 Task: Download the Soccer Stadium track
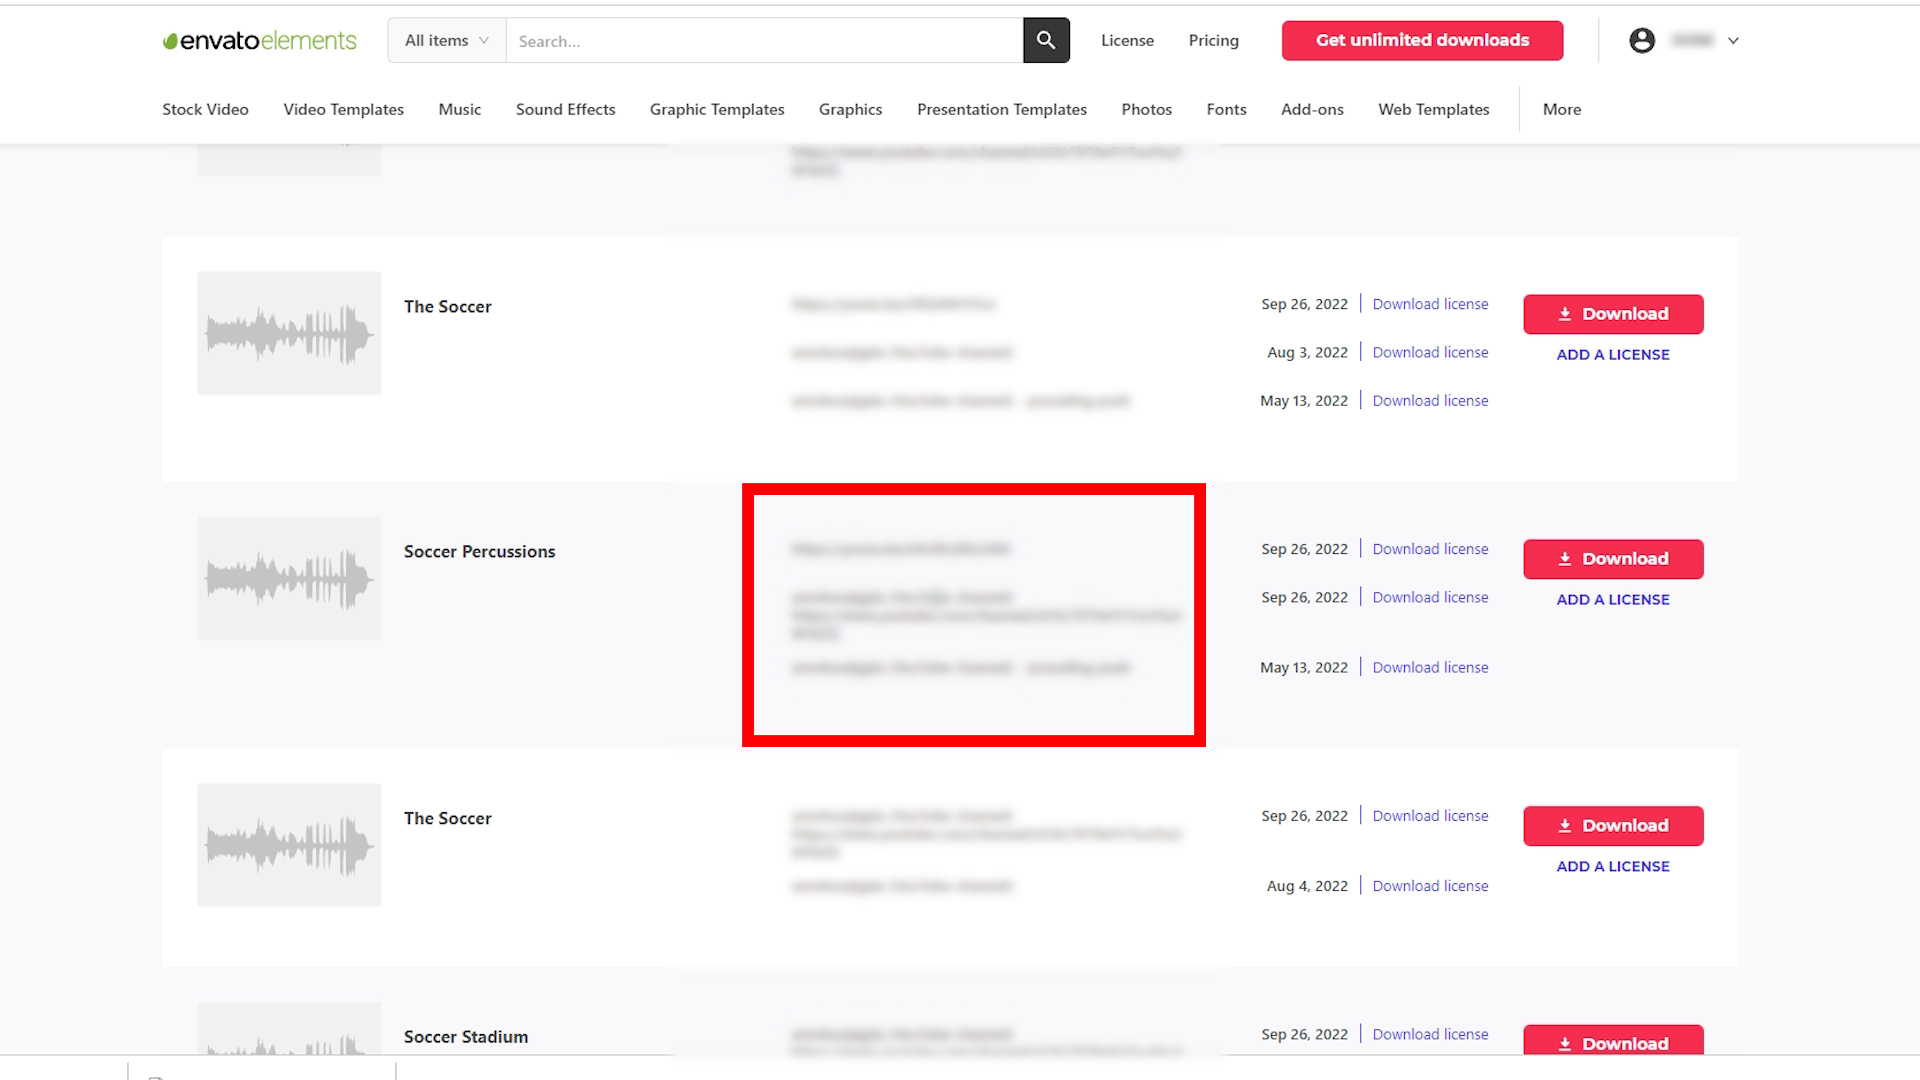point(1613,1042)
